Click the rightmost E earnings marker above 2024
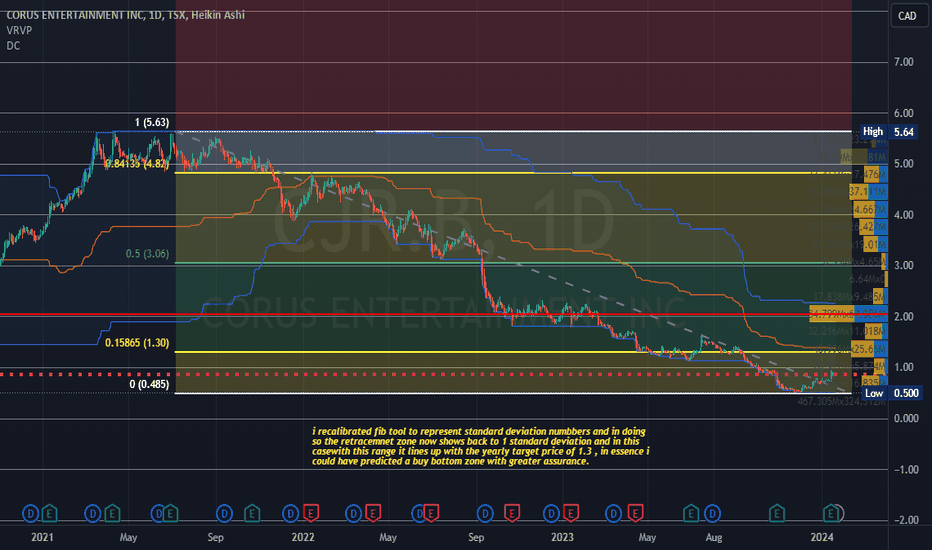This screenshot has height=550, width=932. click(x=831, y=513)
